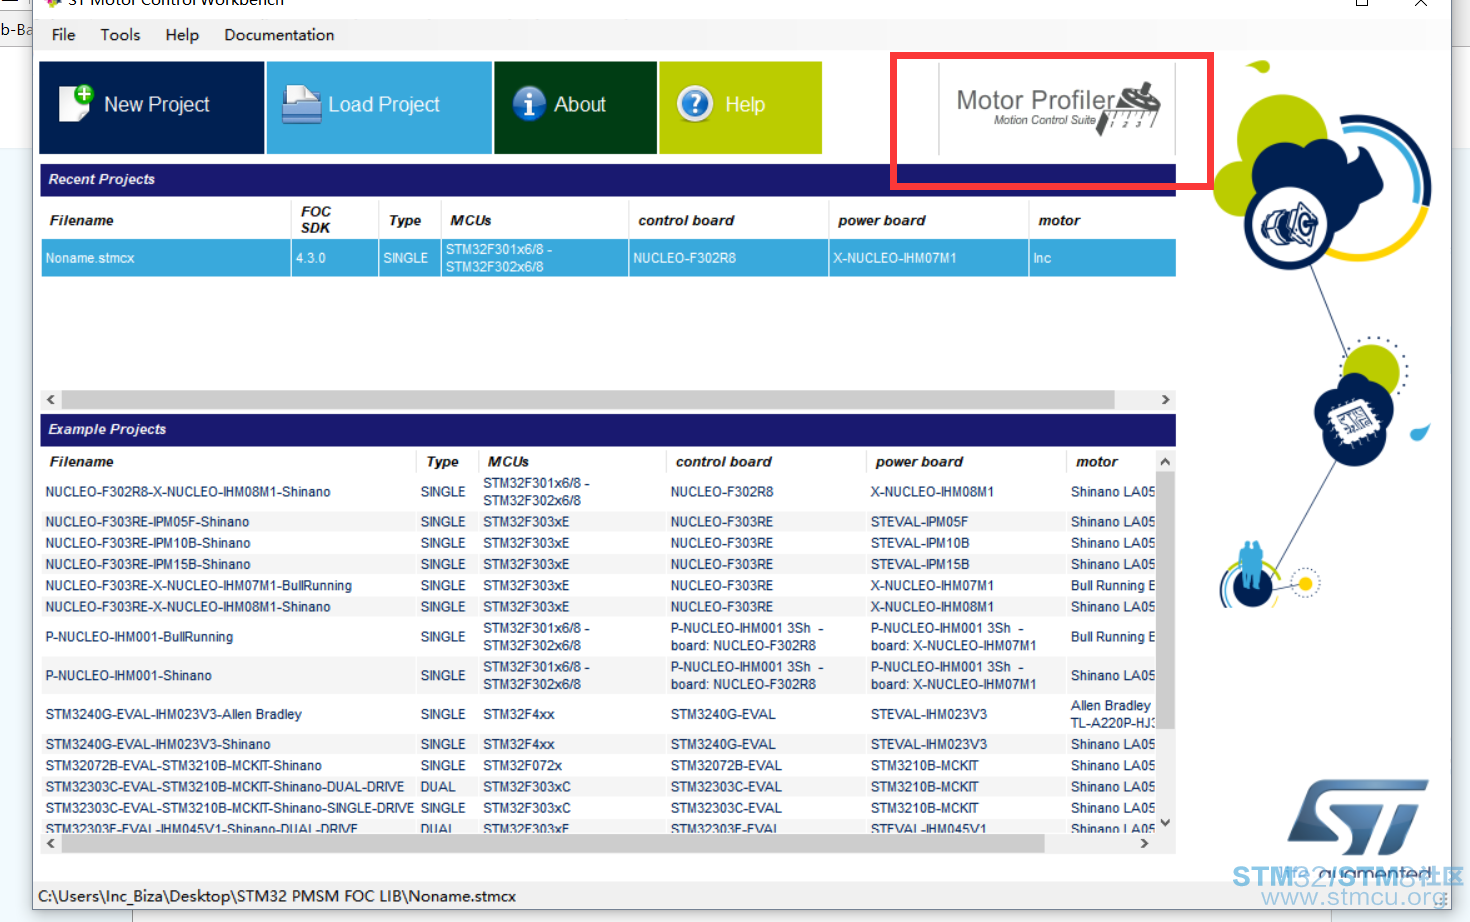Select NUCLEO-F303RE-X-NUCLEO-IHM07M1-BullRunning example

coord(598,586)
